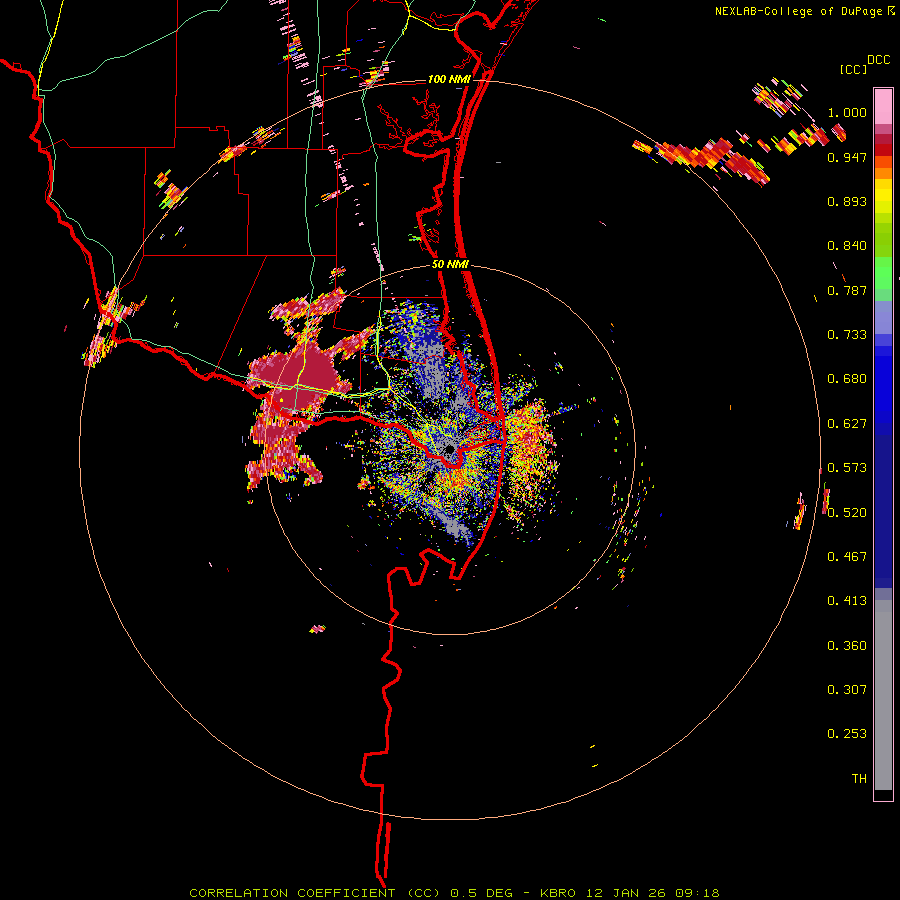Click the 09:18 time stamp
Screen dimensions: 900x900
coord(697,893)
